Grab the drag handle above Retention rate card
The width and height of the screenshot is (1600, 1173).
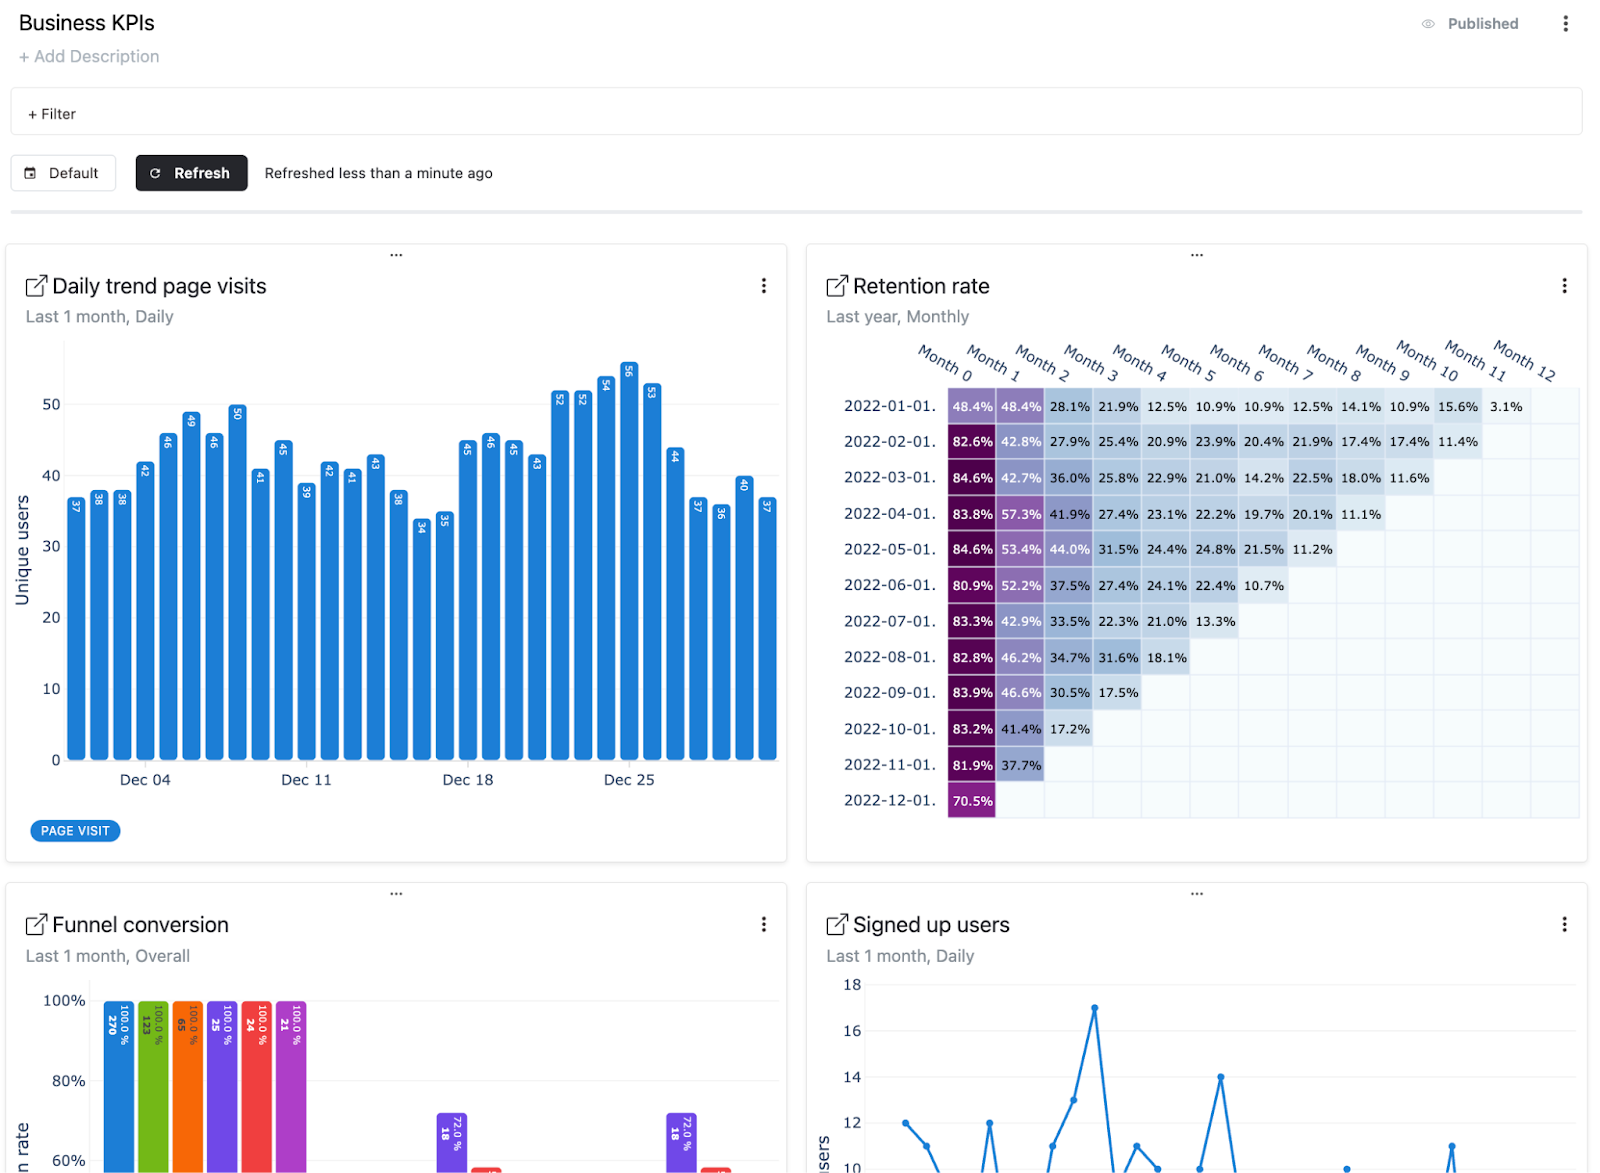1196,255
